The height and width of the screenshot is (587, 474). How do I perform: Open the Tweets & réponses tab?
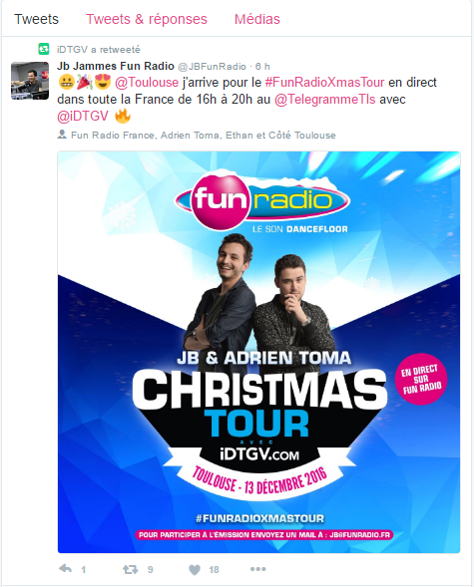click(146, 19)
